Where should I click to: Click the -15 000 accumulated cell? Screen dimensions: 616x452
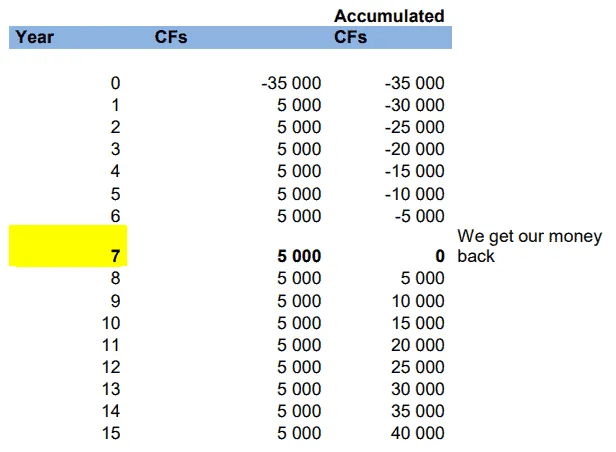414,171
